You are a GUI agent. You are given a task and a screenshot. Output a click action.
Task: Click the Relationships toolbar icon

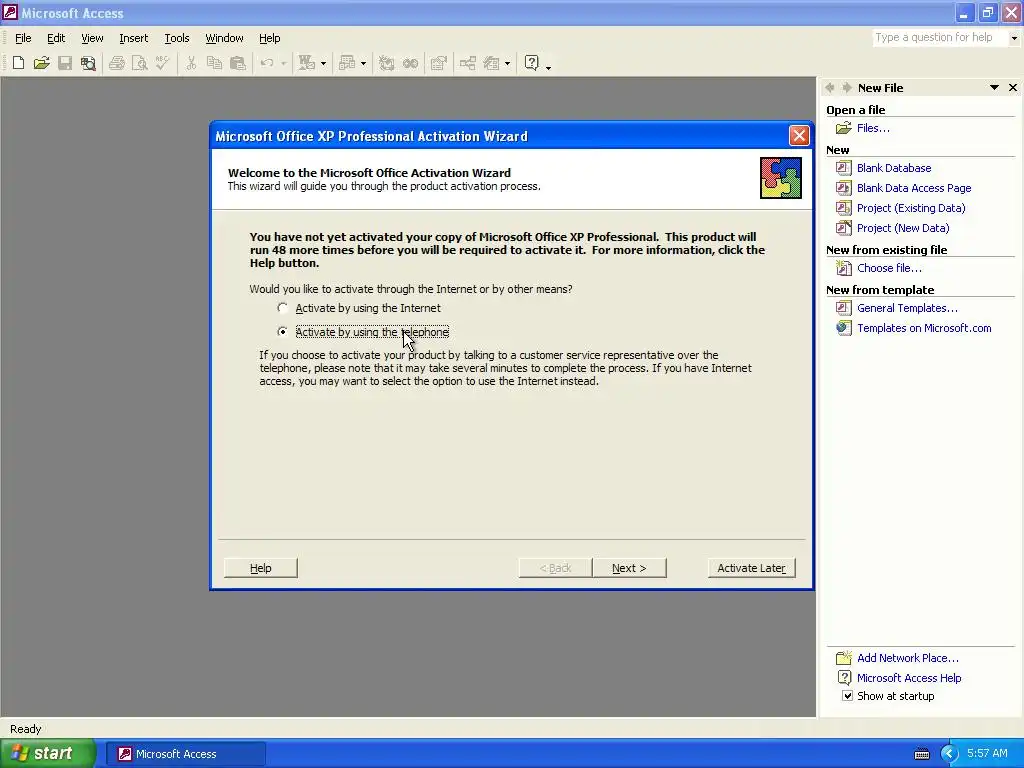point(468,63)
